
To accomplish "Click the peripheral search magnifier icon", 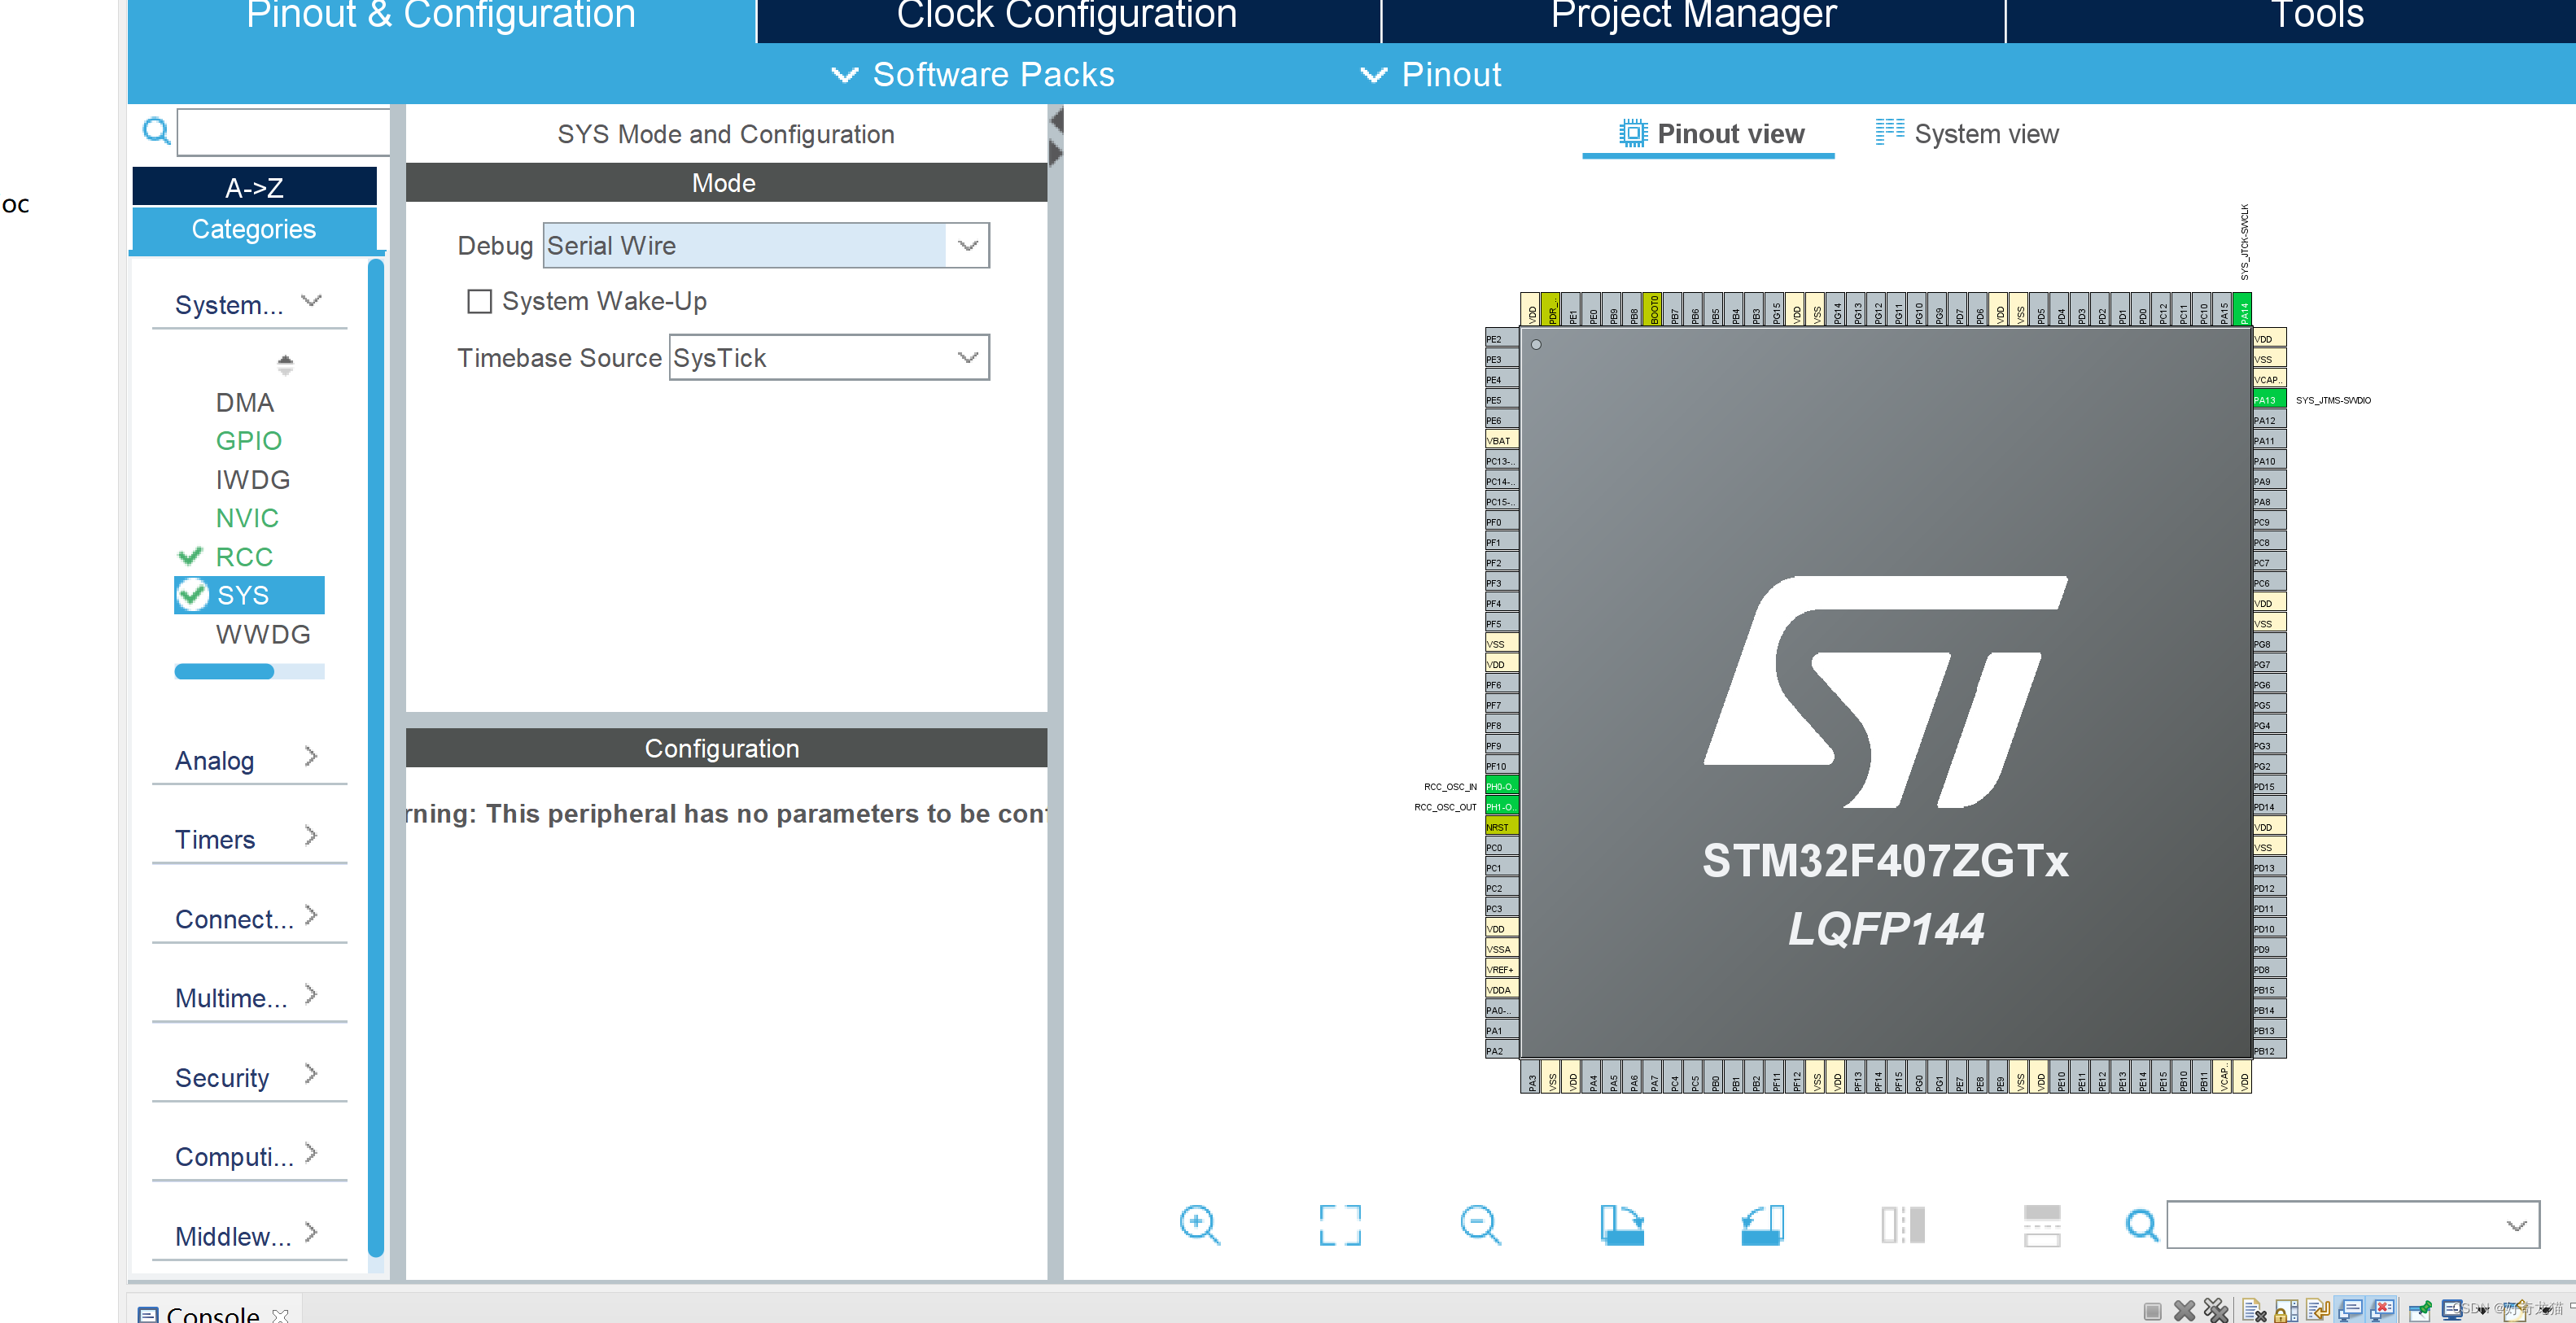I will (156, 131).
